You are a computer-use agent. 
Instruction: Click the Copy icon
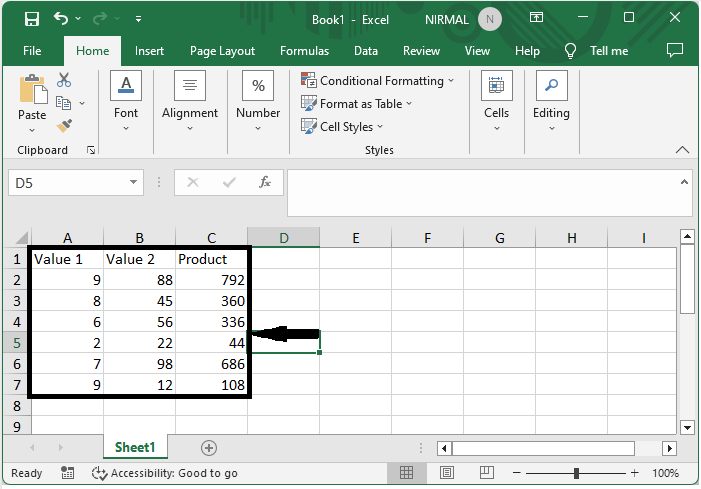coord(63,103)
